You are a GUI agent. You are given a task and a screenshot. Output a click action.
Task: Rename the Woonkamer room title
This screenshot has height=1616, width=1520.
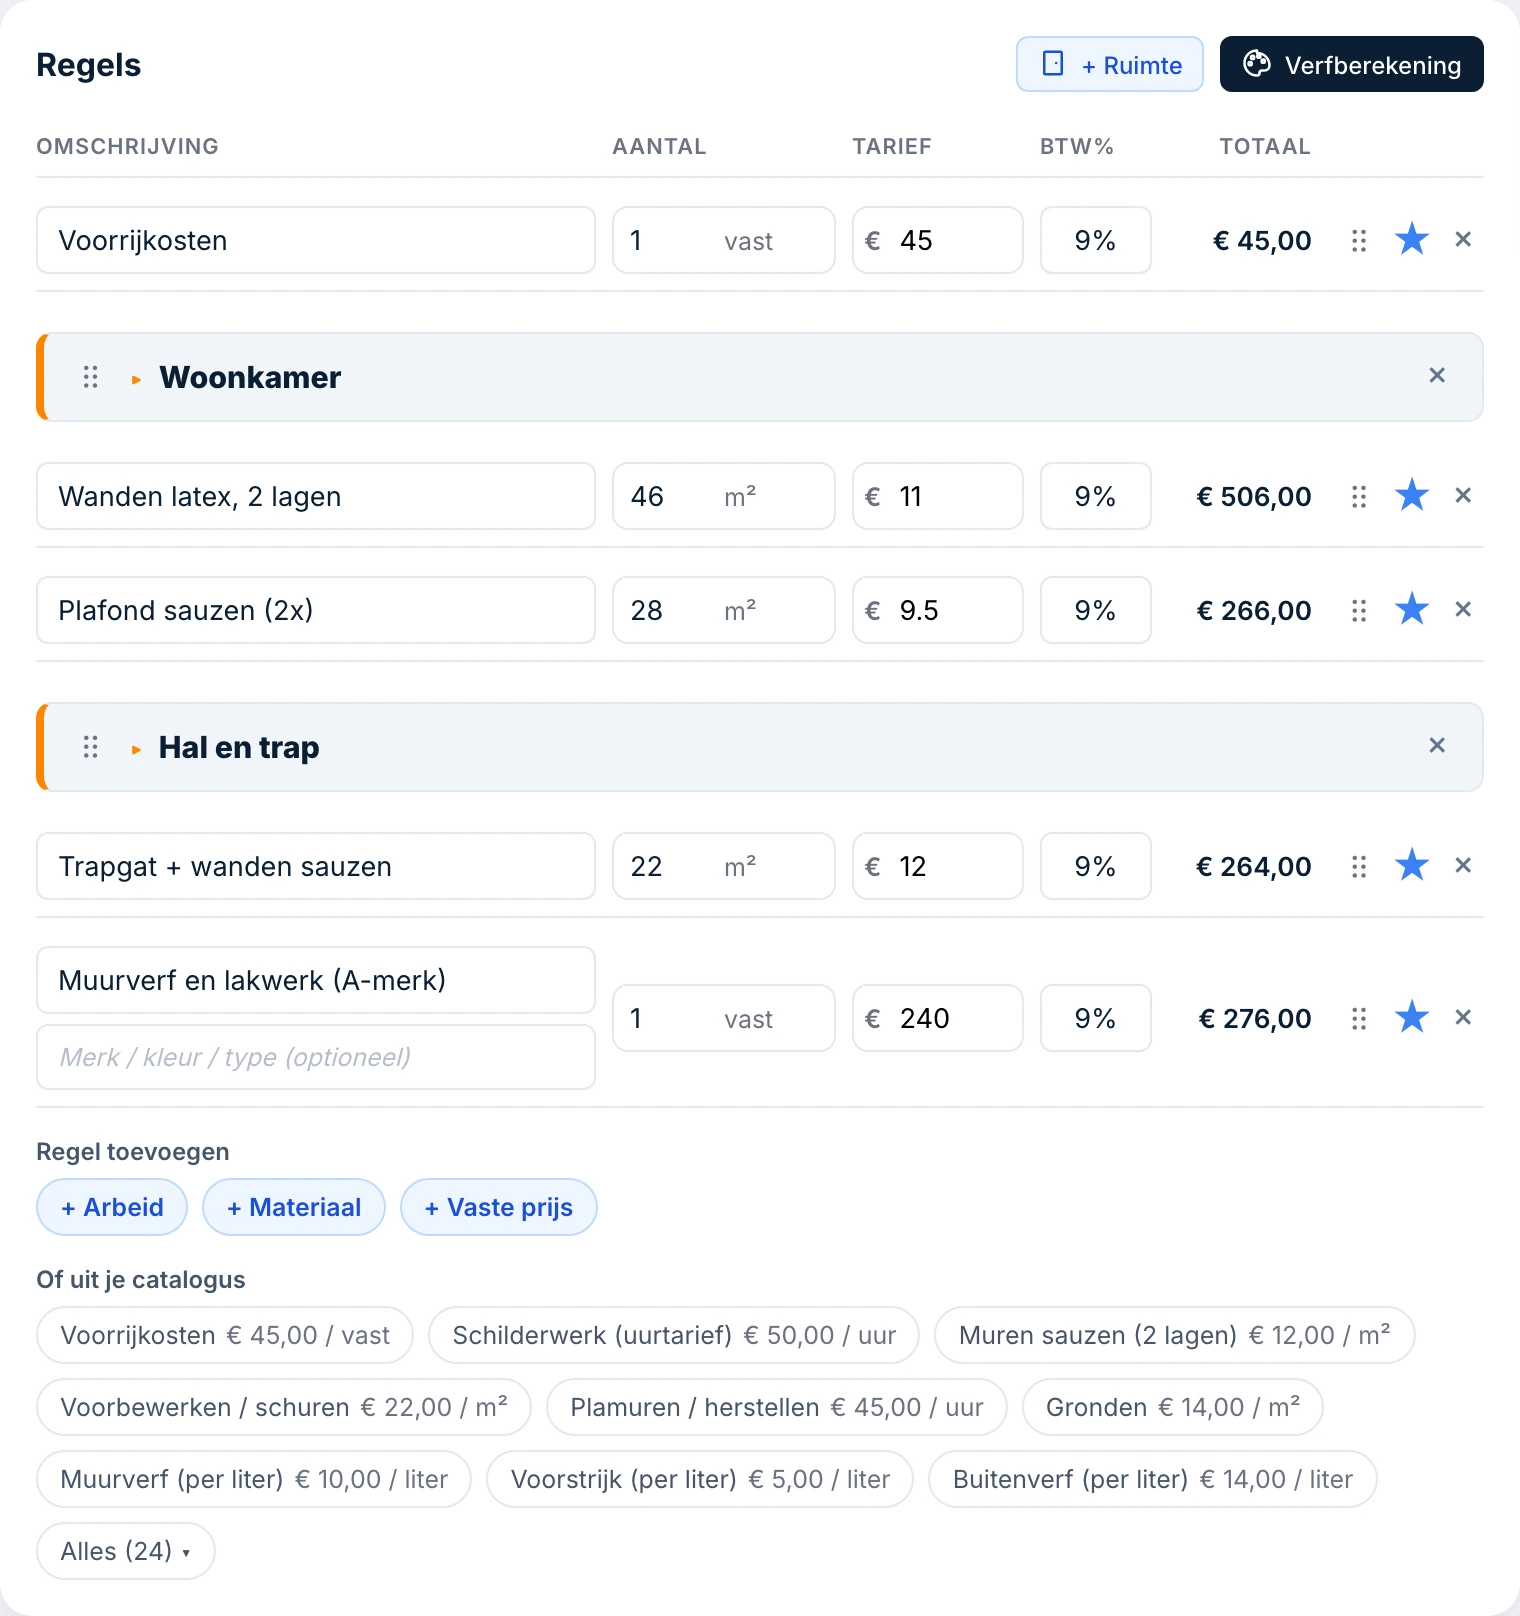tap(250, 377)
